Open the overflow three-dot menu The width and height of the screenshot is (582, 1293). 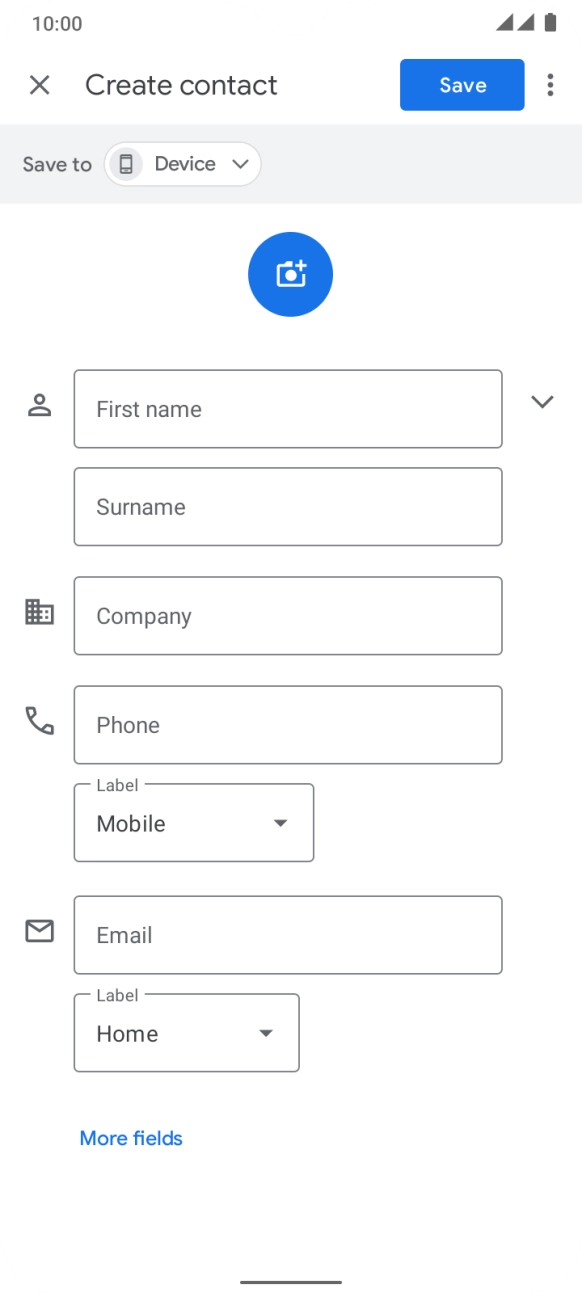(x=550, y=85)
